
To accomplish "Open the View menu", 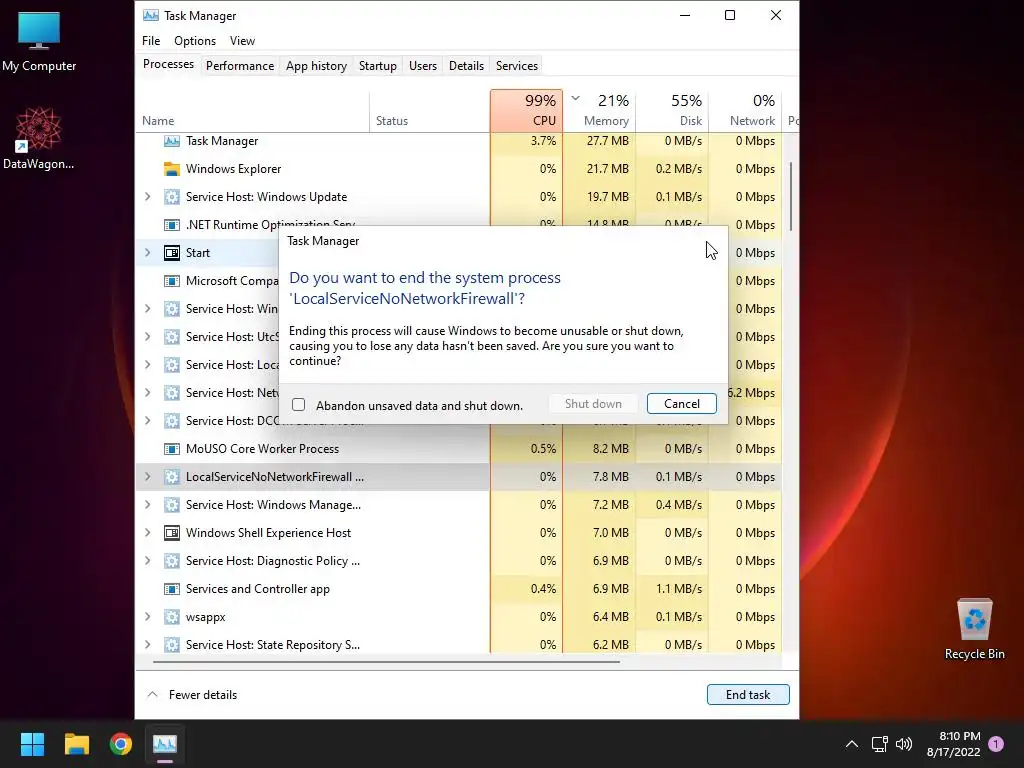I will click(242, 40).
